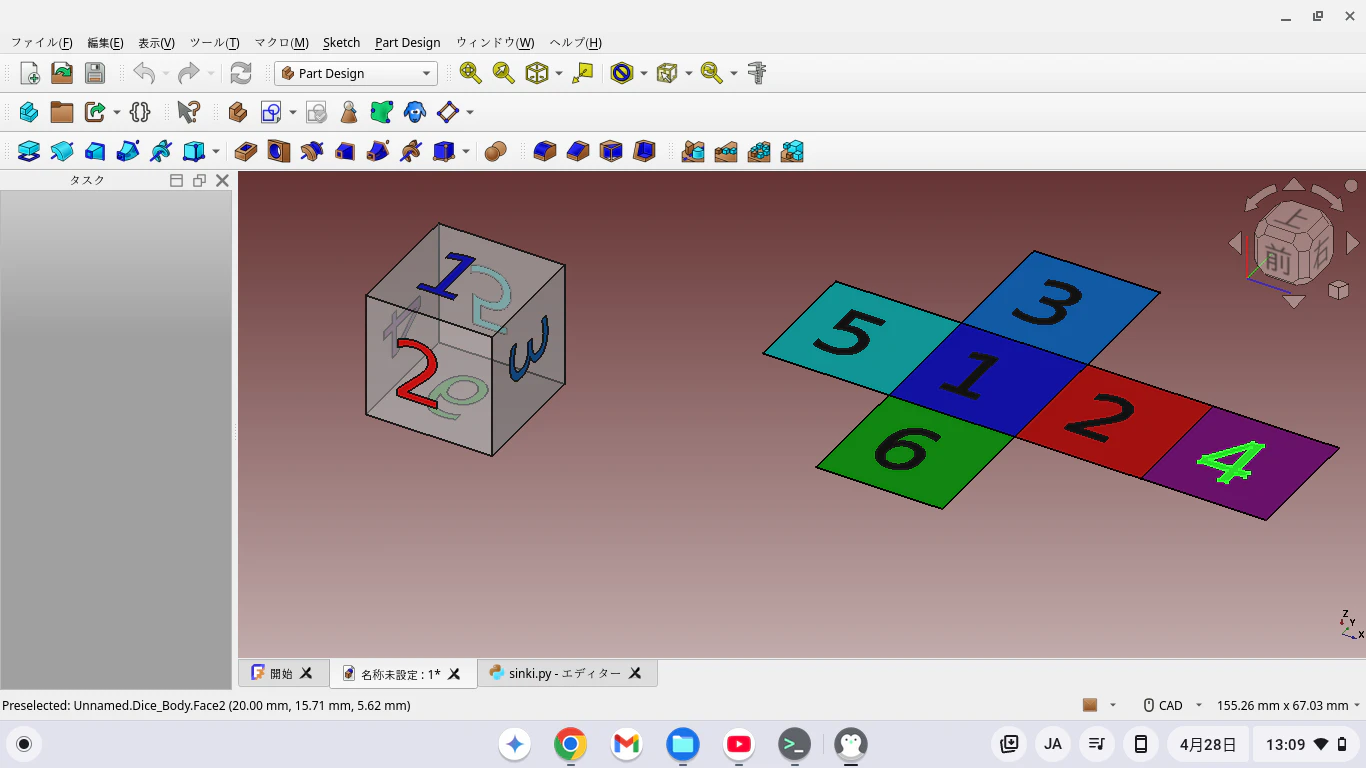Click the Boolean operation spheres icon

click(495, 151)
